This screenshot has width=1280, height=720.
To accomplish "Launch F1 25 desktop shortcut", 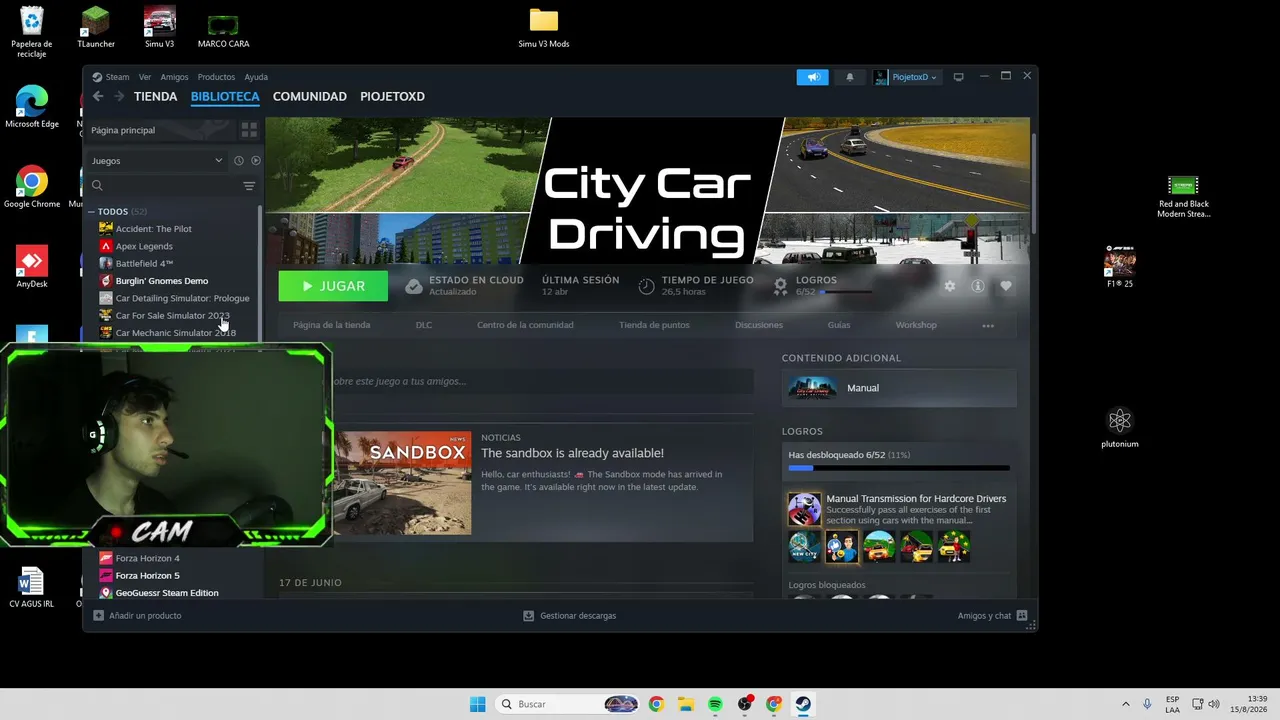I will (x=1120, y=267).
